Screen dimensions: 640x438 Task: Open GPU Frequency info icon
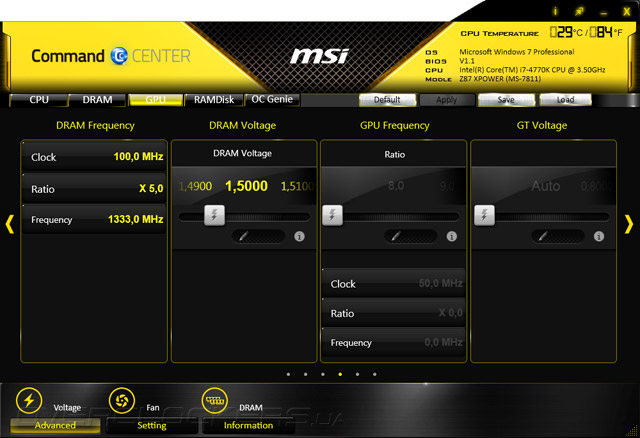[x=451, y=236]
